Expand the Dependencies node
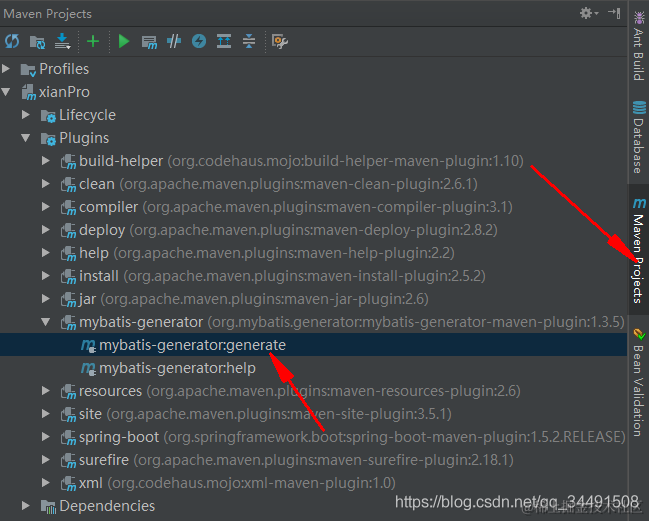 [x=26, y=506]
